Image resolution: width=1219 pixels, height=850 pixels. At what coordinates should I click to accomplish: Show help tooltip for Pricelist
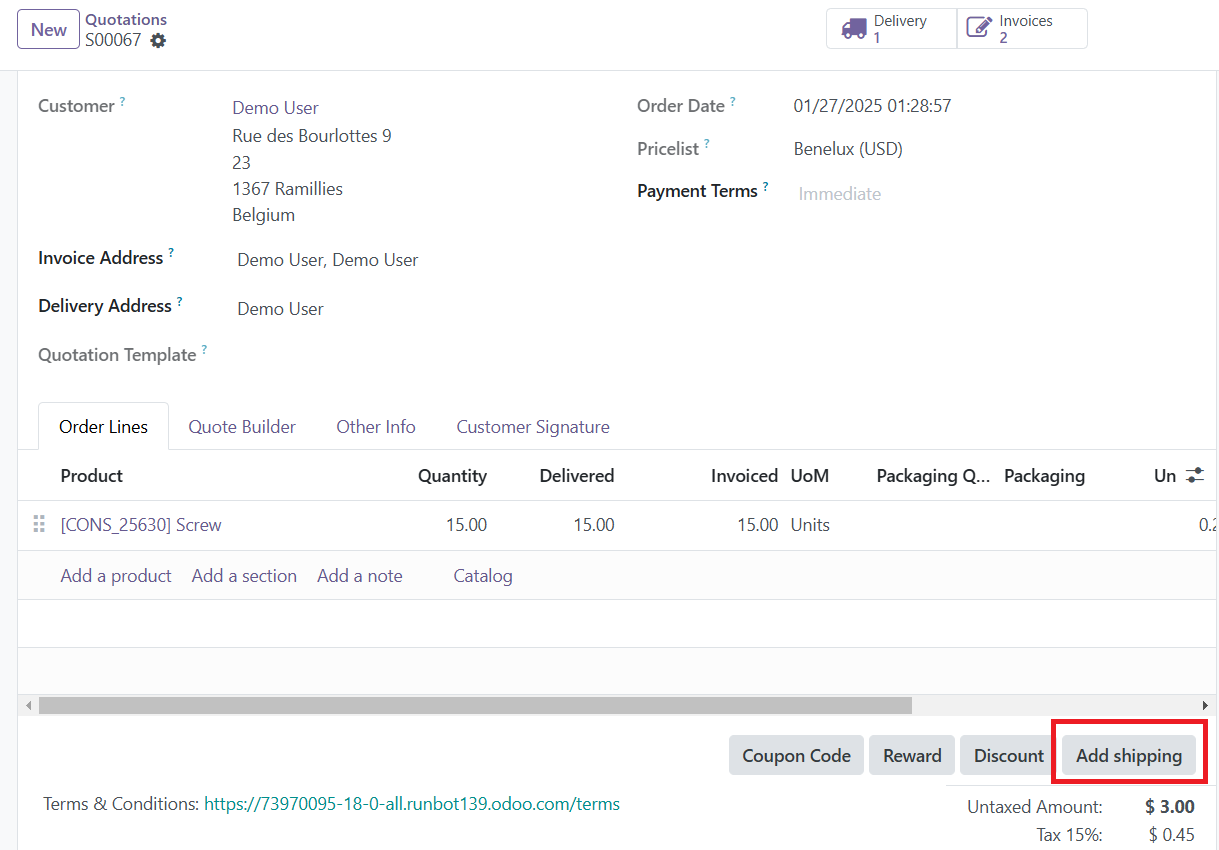coord(706,143)
